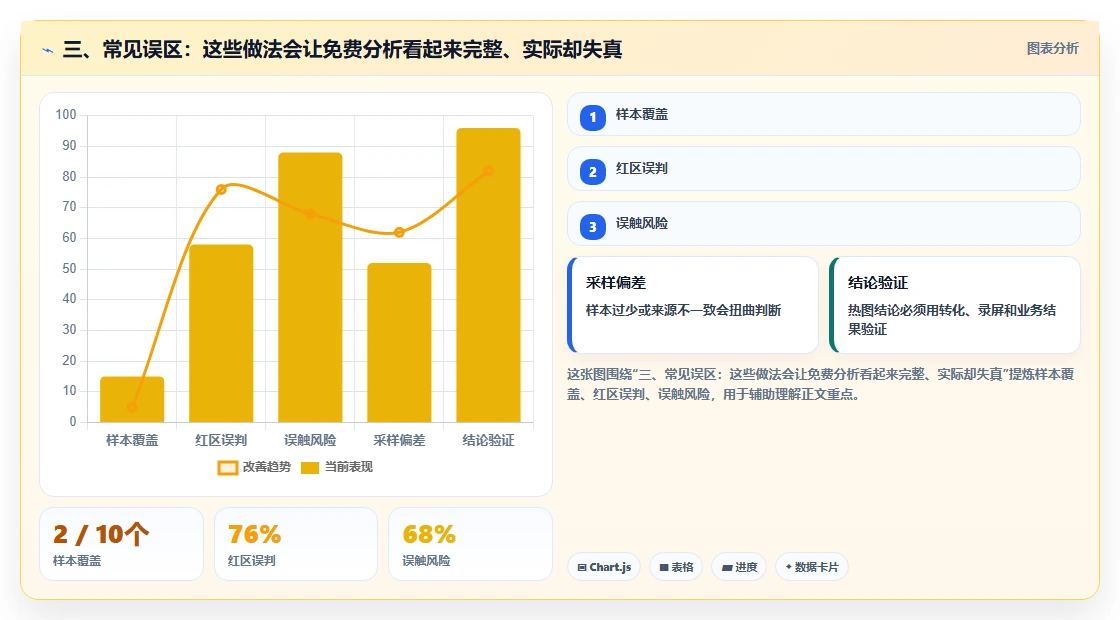Click the text 热图结论必须用转化、录屏和业务结果验证

pyautogui.click(x=952, y=320)
